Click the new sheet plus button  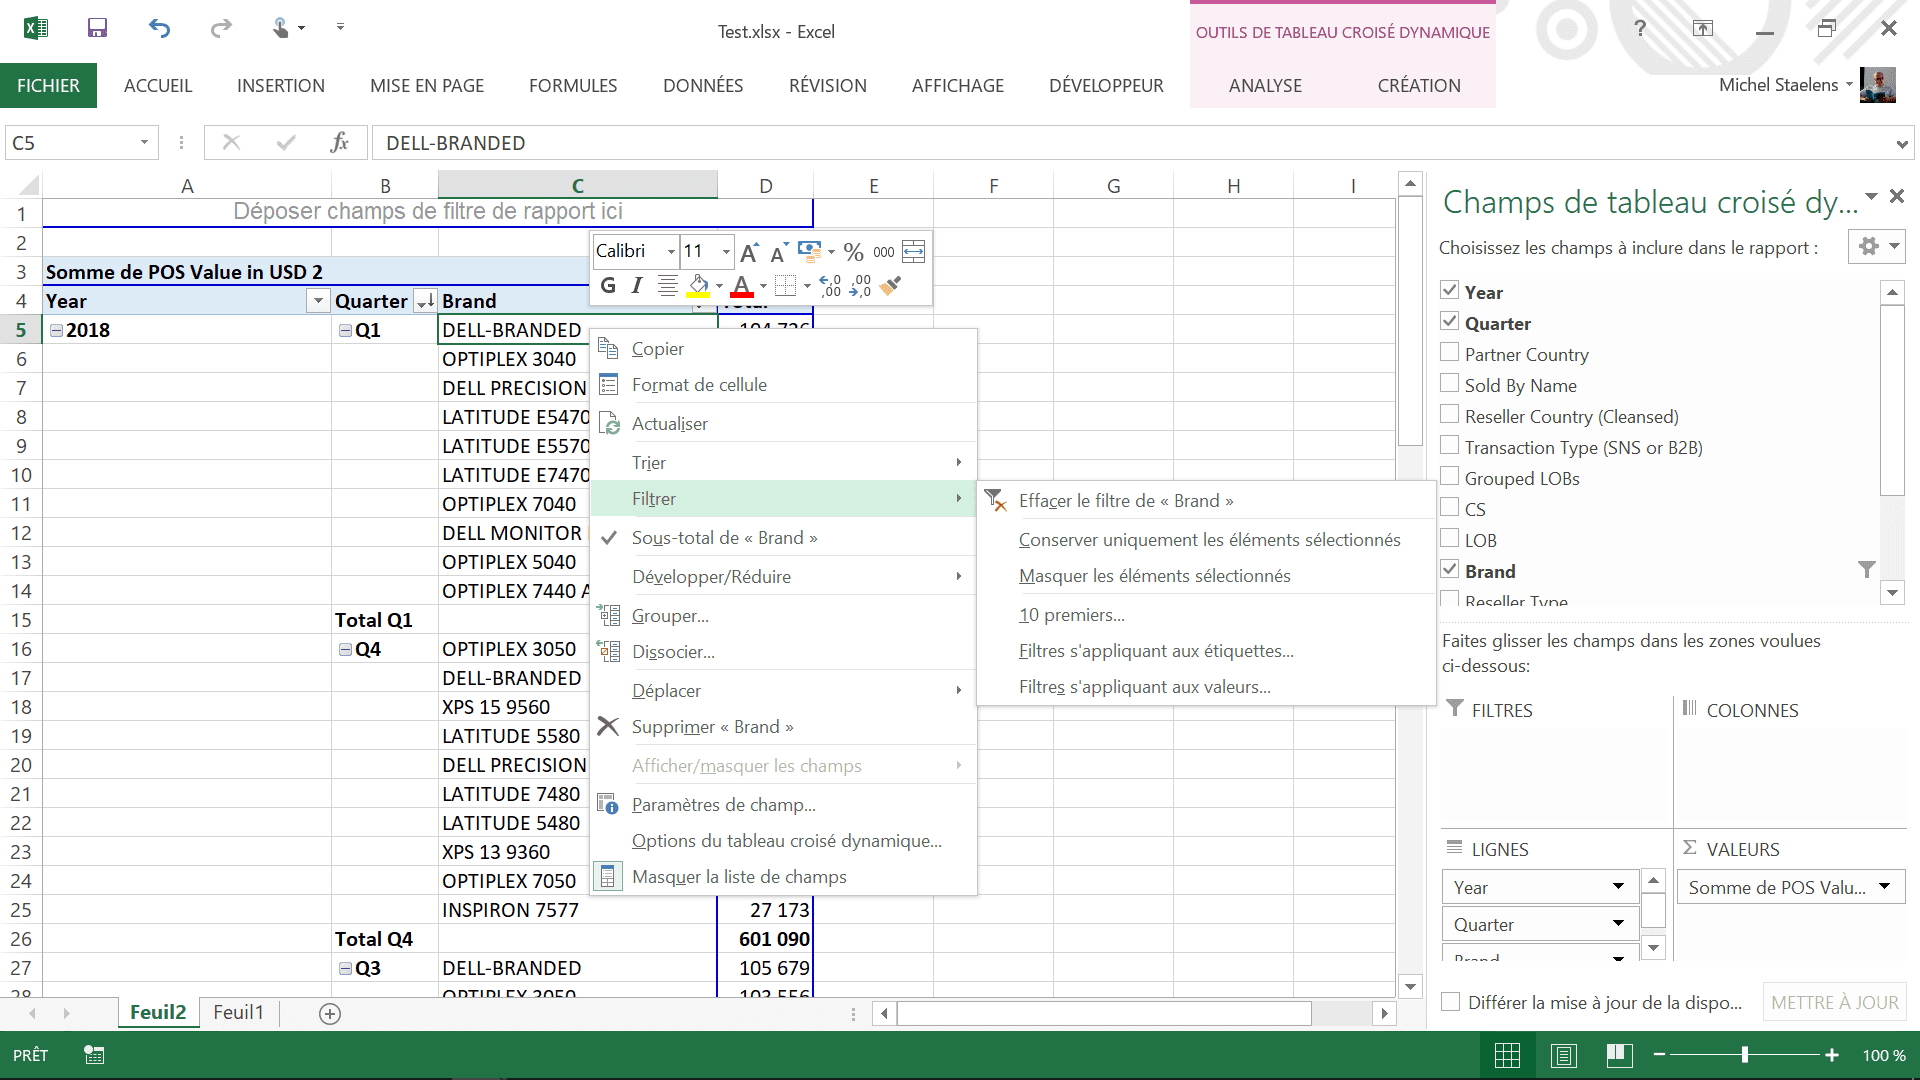330,1014
